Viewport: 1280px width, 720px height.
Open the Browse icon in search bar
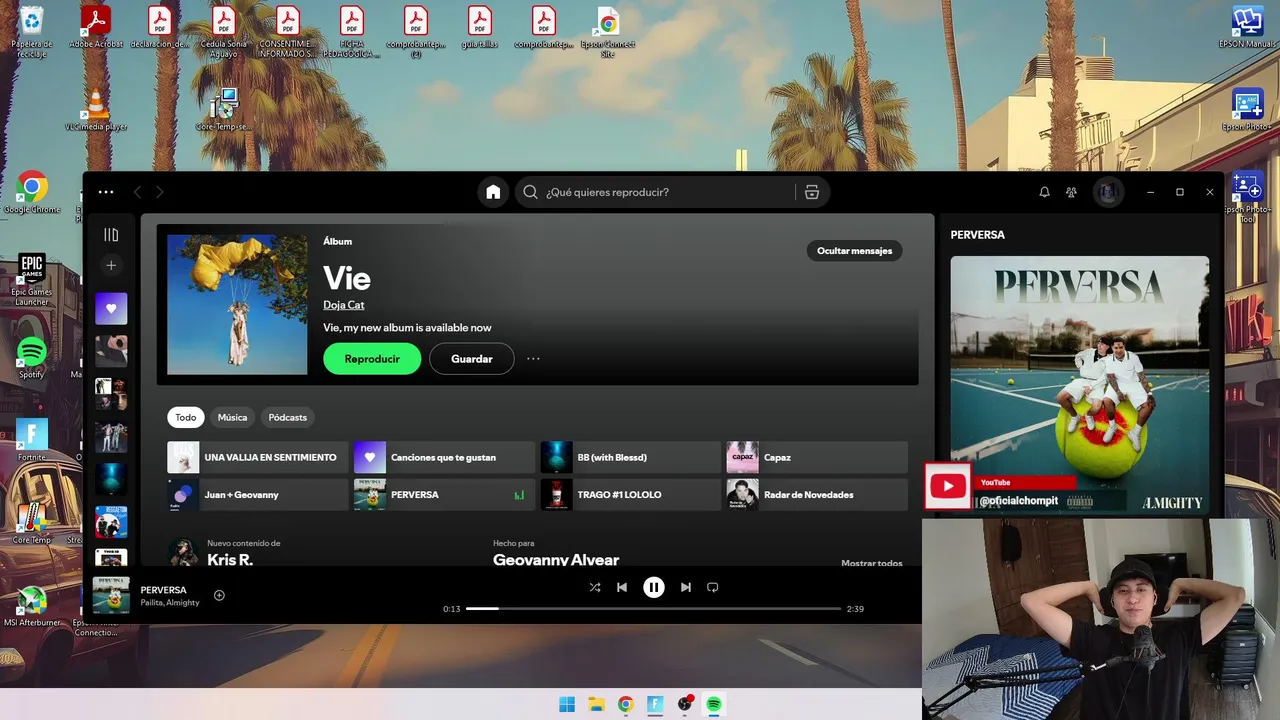tap(811, 192)
